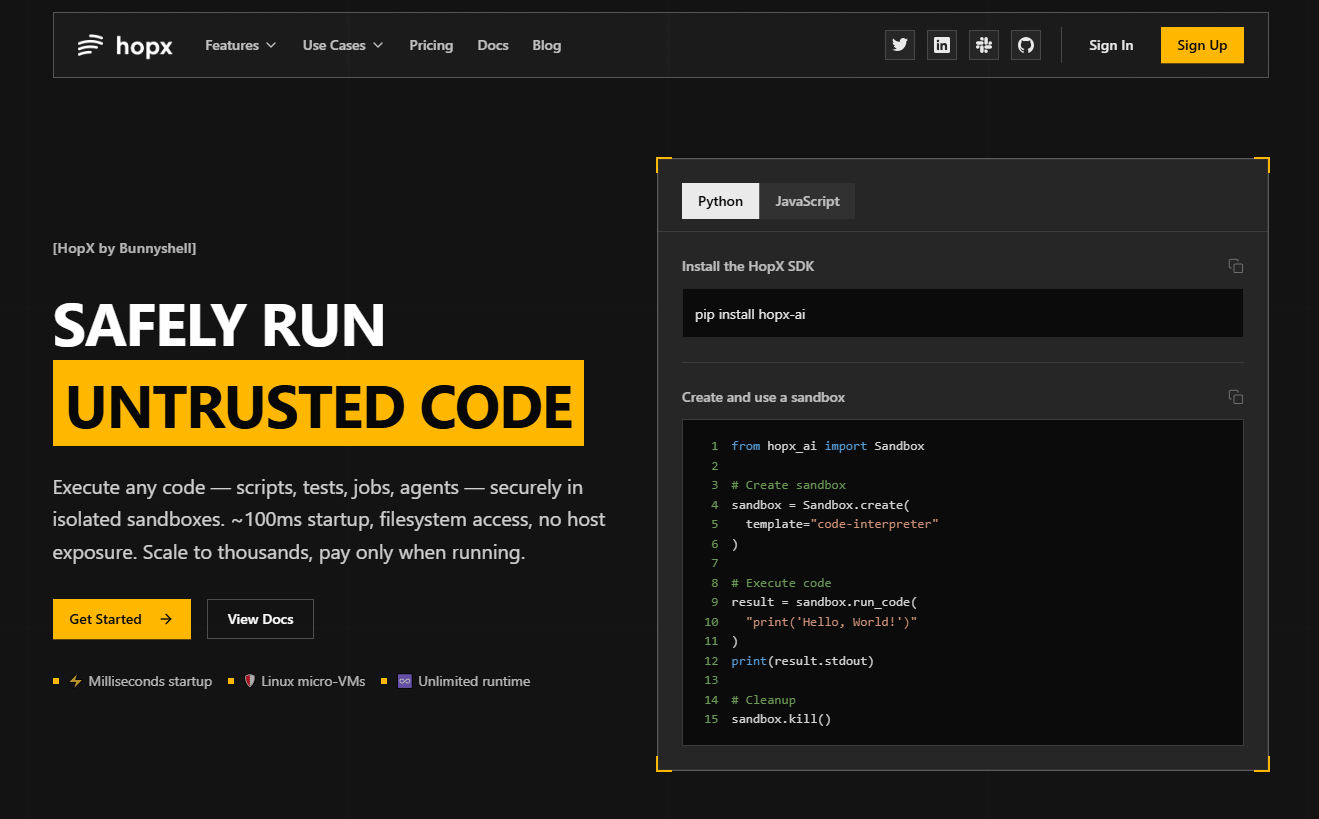Go to the Pricing page
The height and width of the screenshot is (819, 1319).
click(x=431, y=45)
